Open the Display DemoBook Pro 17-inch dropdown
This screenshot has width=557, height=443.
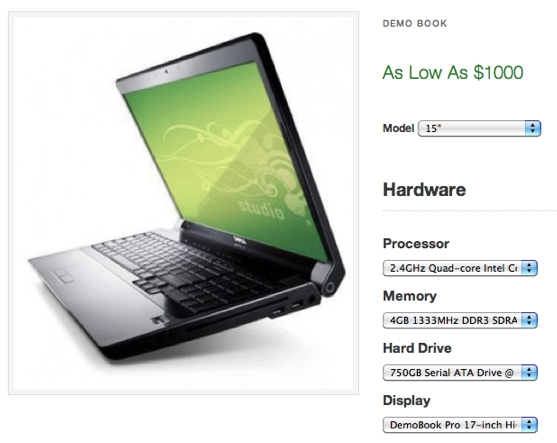click(x=460, y=425)
